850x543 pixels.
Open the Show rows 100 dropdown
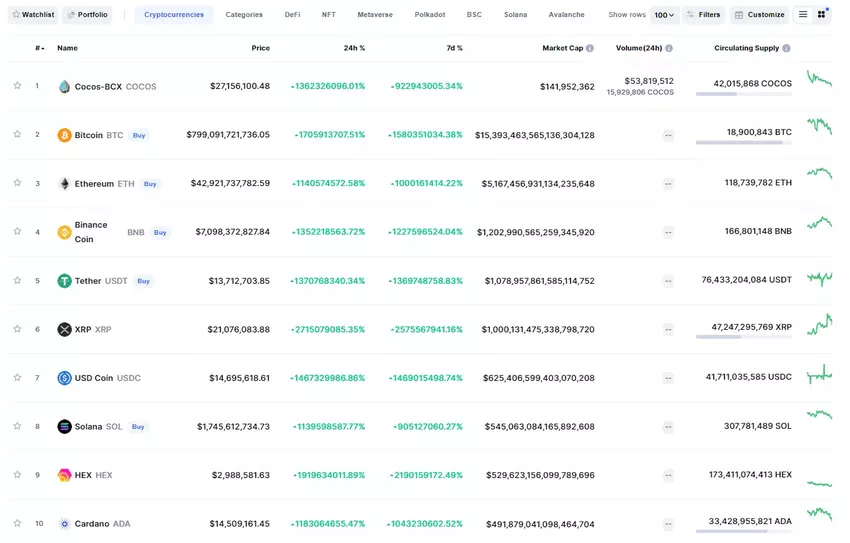pyautogui.click(x=664, y=15)
